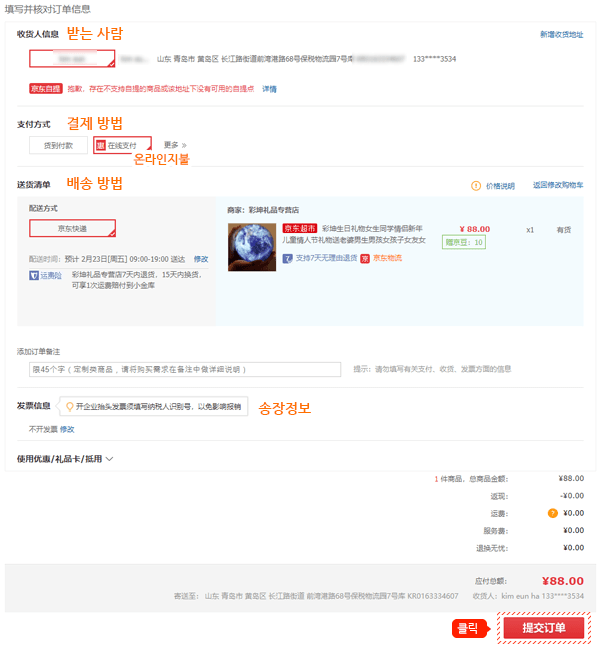The image size is (600, 653).
Task: Click the 7-day return support icon
Action: click(287, 259)
